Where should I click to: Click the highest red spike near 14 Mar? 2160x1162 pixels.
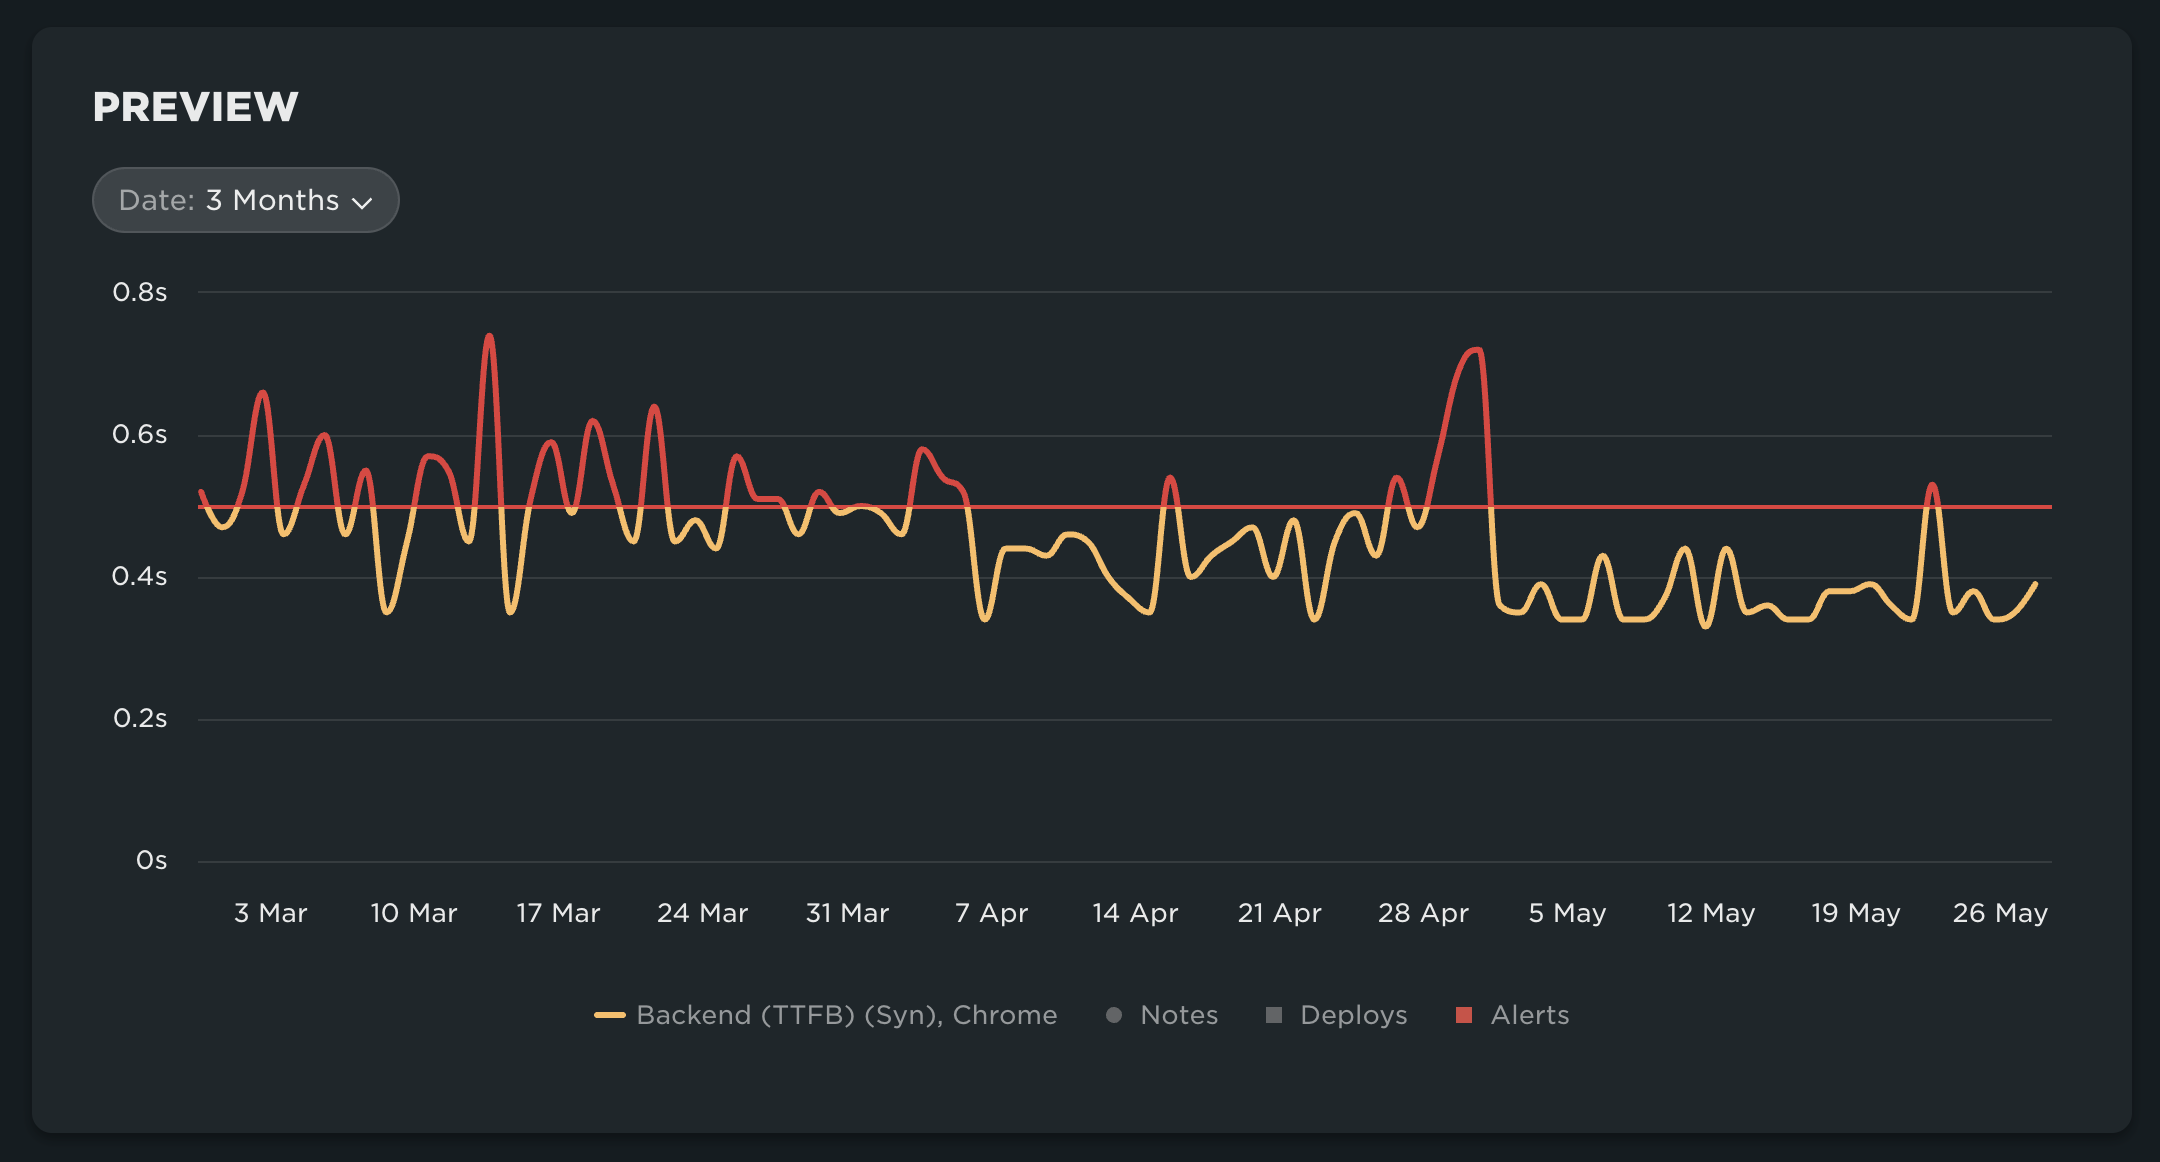coord(489,338)
